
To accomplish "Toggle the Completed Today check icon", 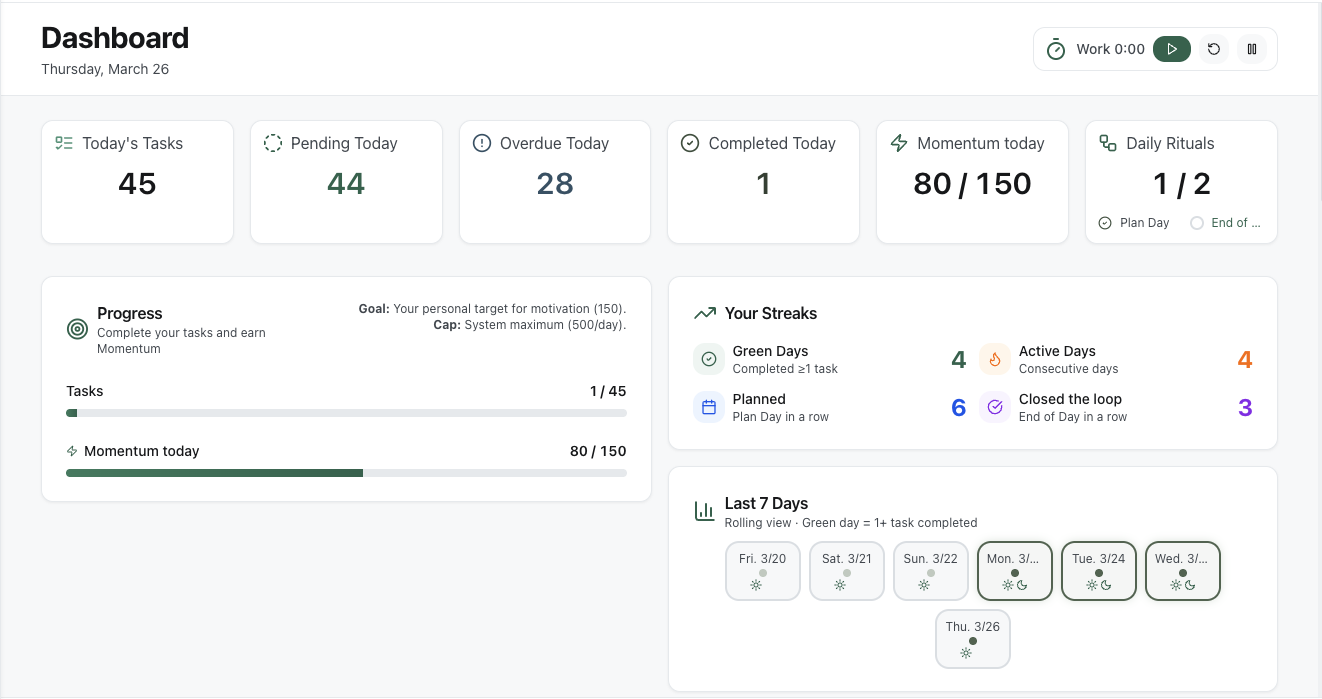I will (690, 143).
